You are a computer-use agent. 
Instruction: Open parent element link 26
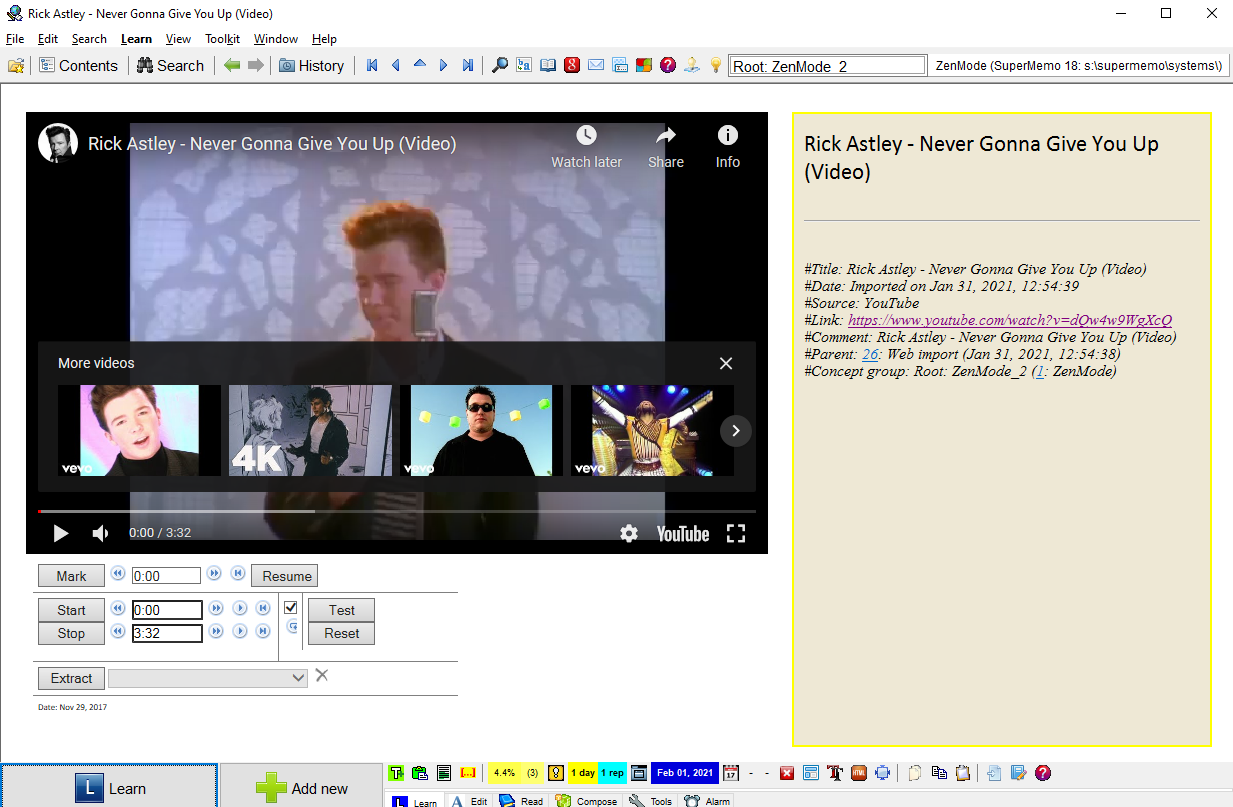(x=869, y=354)
